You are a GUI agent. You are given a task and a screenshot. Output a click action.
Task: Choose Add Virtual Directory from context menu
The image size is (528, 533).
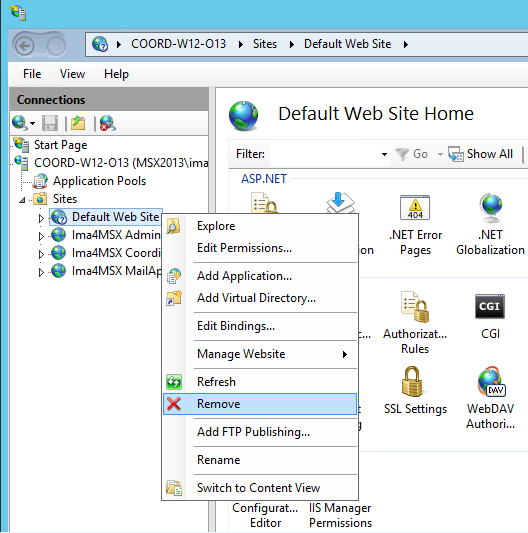click(x=260, y=298)
